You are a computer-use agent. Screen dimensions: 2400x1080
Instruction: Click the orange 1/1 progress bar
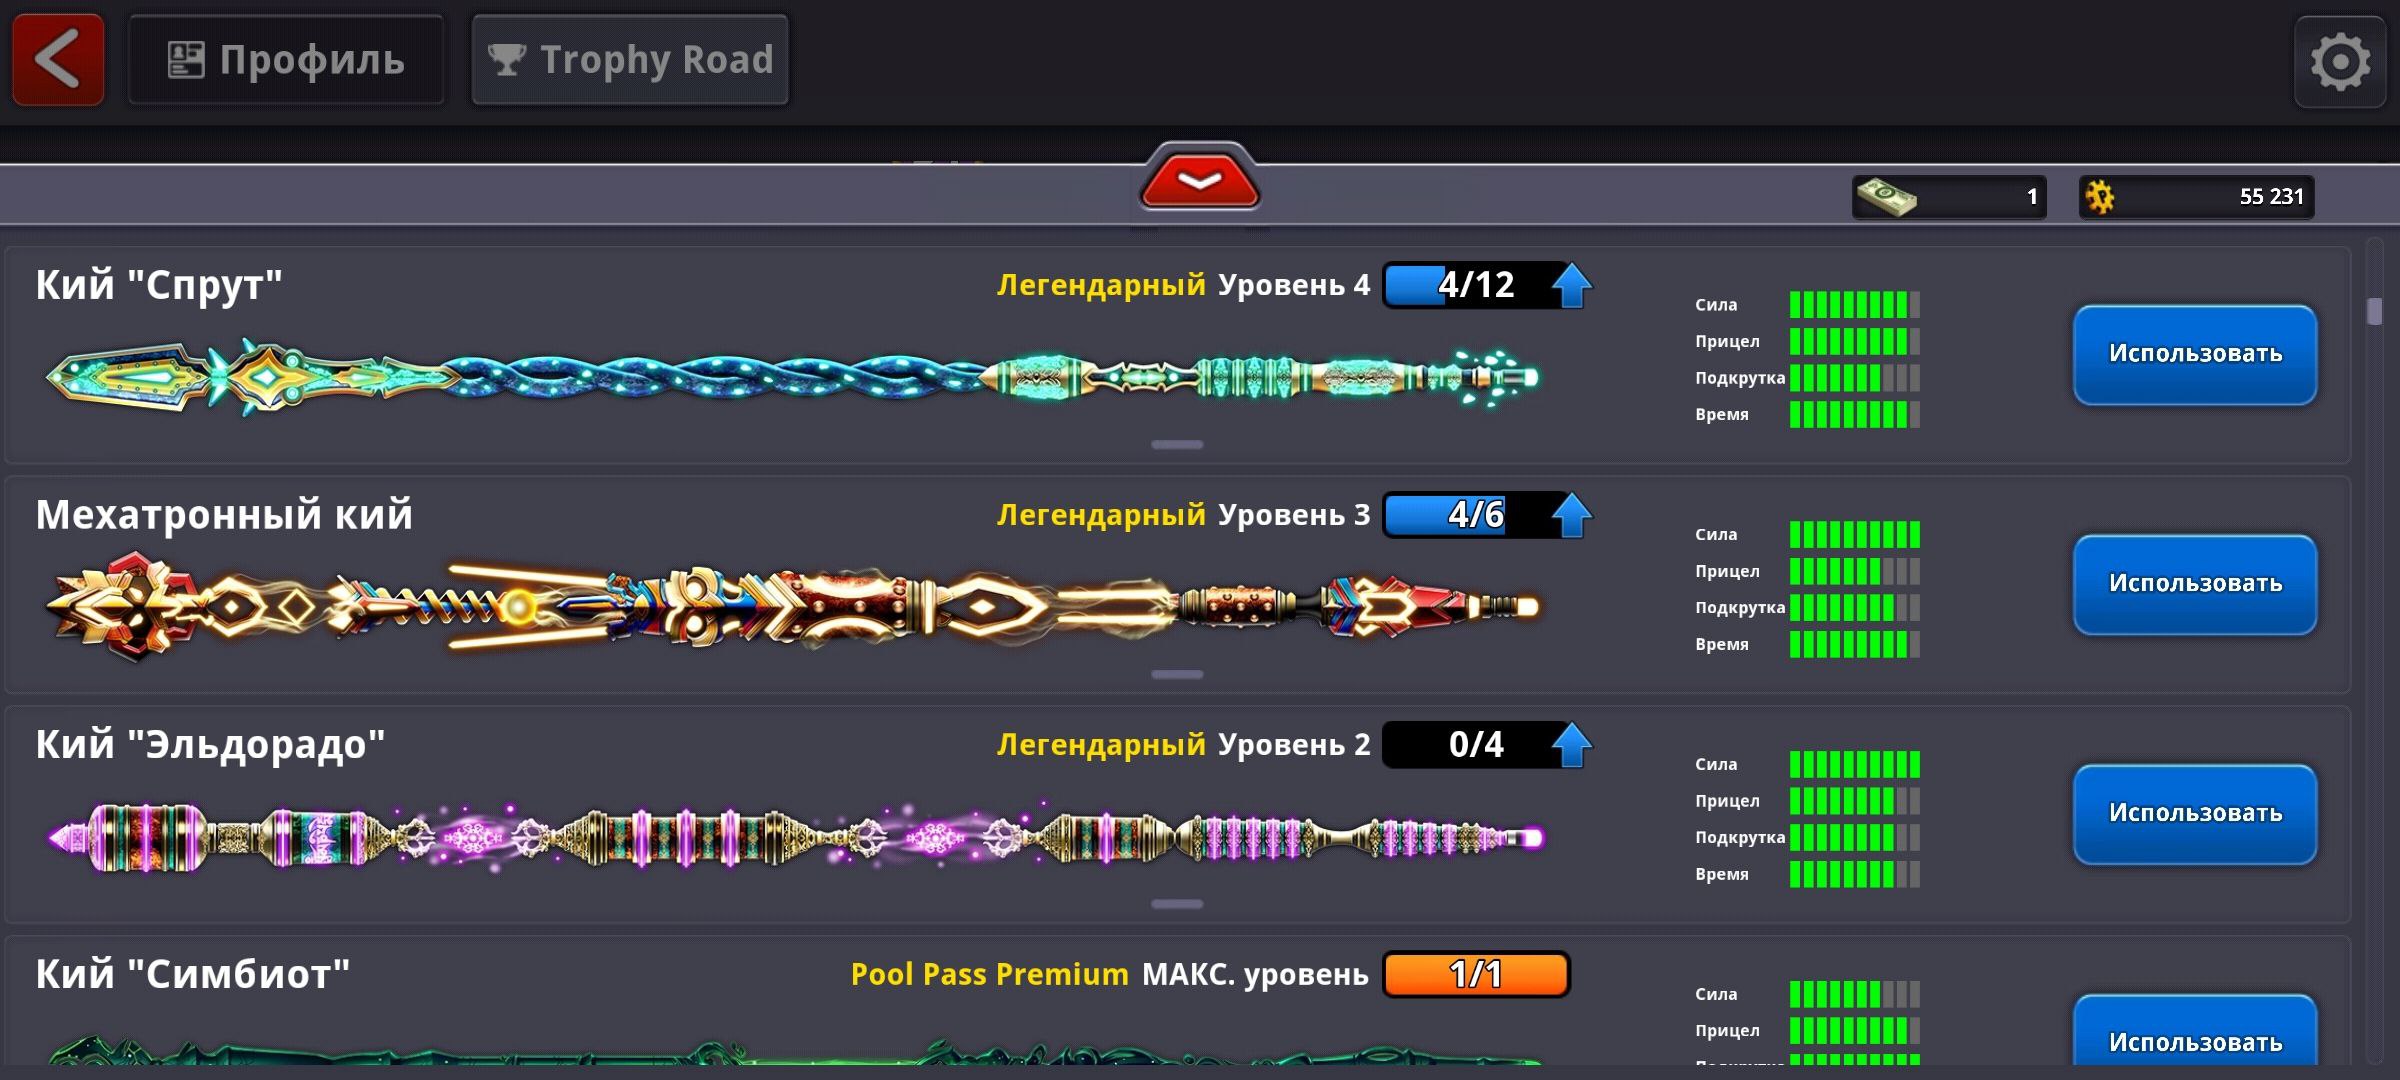point(1476,974)
